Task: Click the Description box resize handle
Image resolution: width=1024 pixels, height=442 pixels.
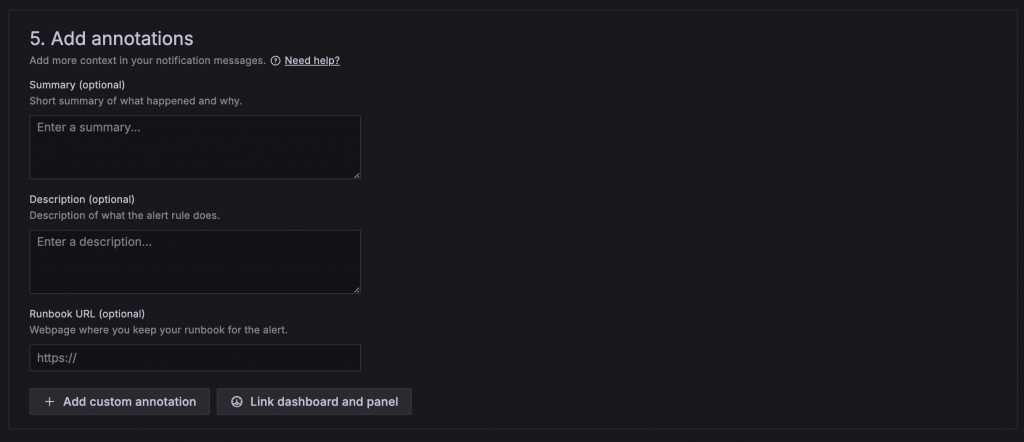Action: (x=355, y=289)
